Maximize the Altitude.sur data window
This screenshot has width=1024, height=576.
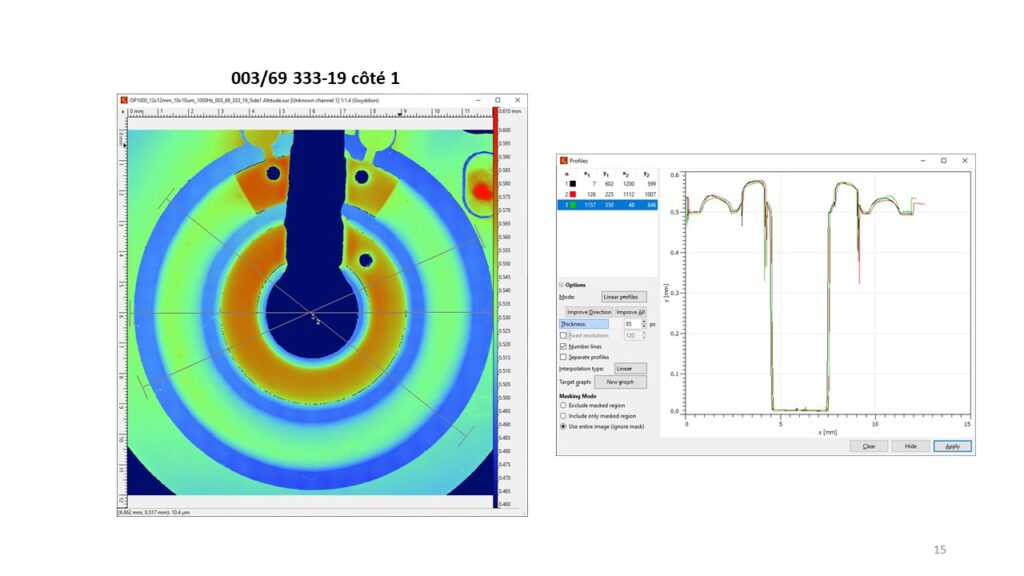497,100
